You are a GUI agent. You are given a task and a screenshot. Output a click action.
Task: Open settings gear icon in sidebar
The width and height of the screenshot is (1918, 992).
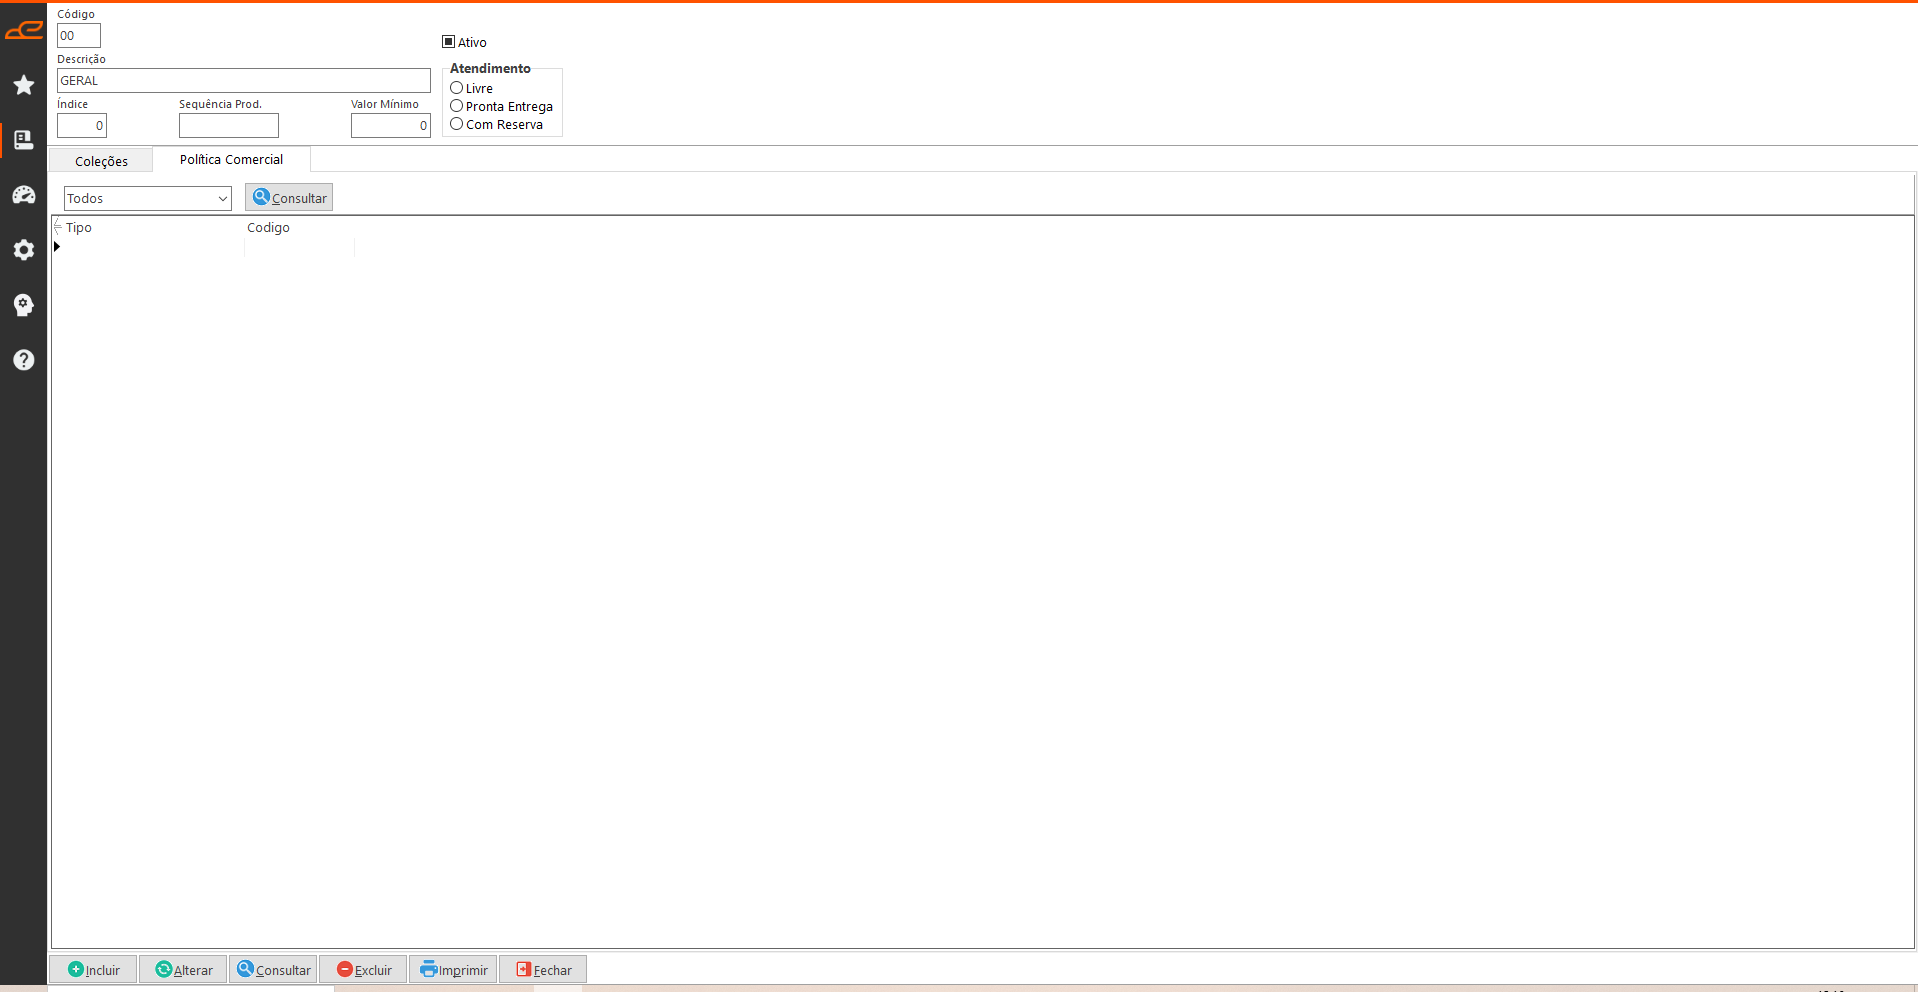[x=24, y=250]
